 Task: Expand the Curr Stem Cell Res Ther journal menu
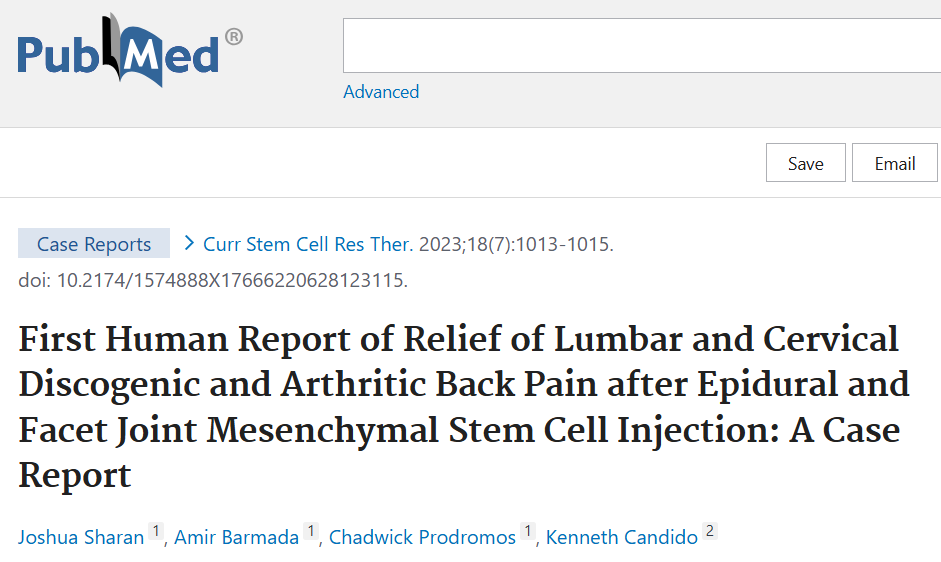(307, 244)
